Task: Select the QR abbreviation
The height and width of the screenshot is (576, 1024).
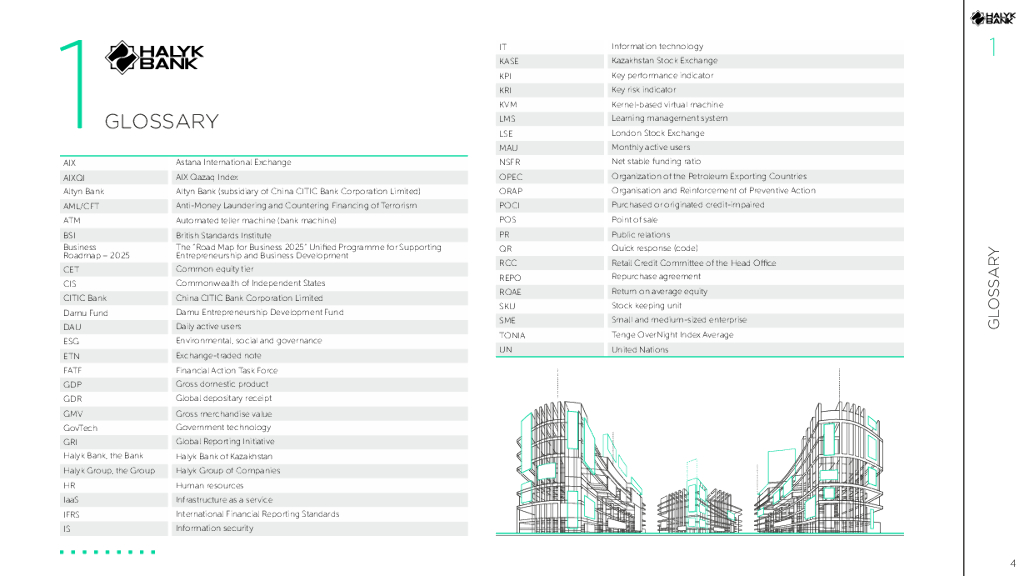Action: pyautogui.click(x=505, y=249)
